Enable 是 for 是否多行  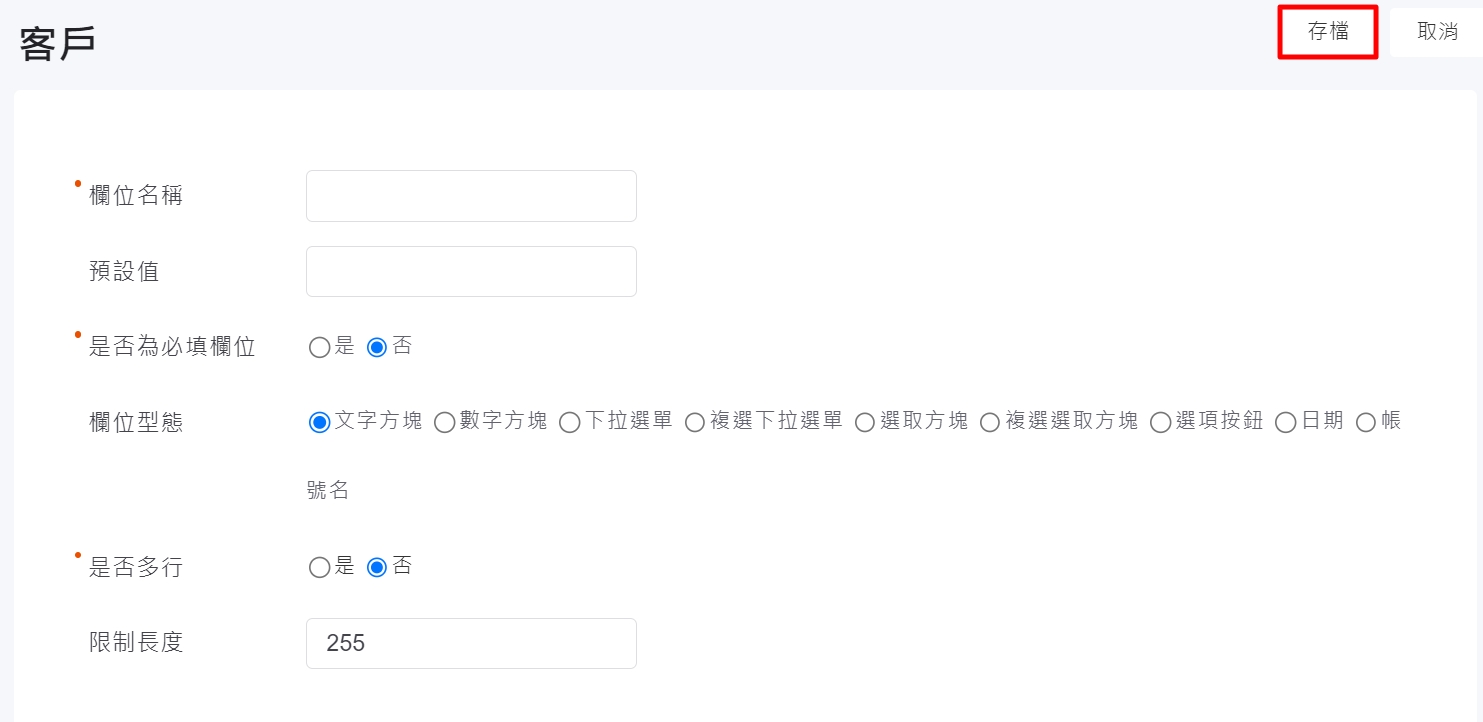tap(320, 568)
